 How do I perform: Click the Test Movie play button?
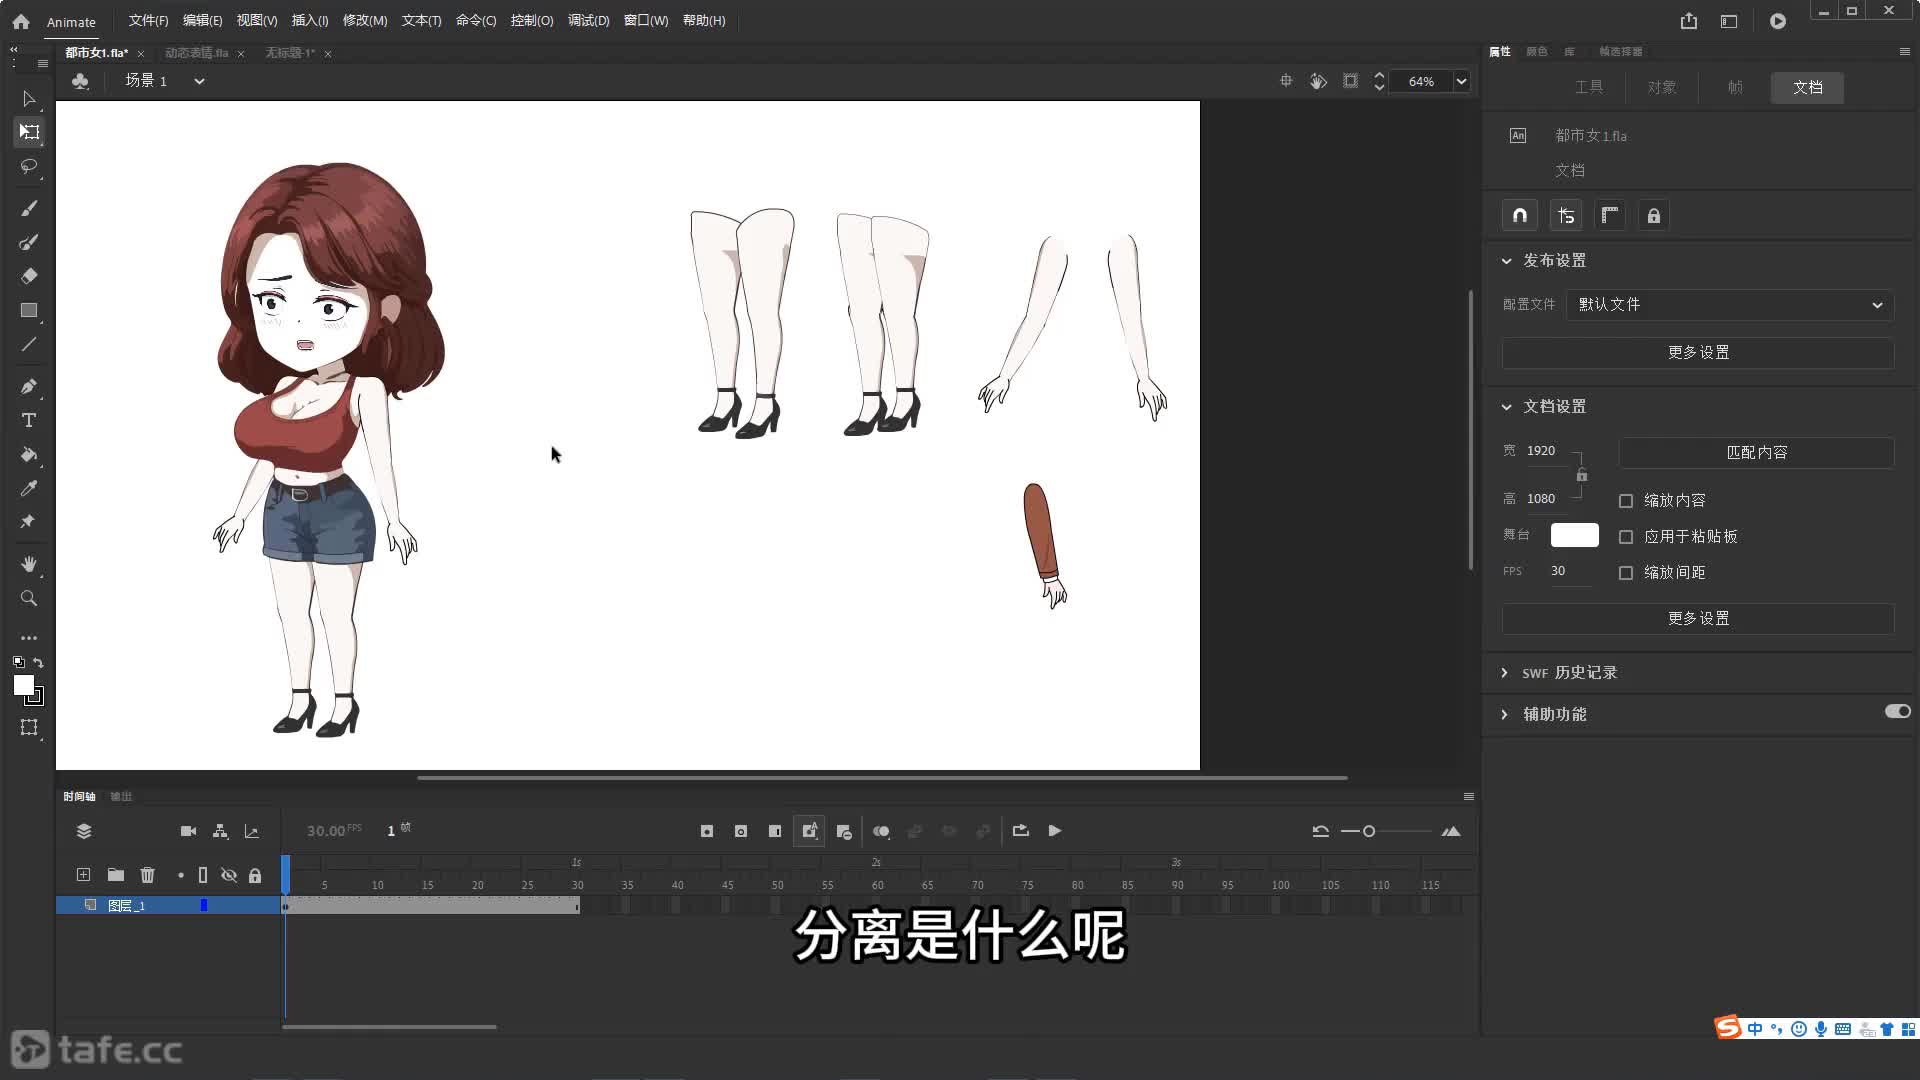(x=1778, y=21)
